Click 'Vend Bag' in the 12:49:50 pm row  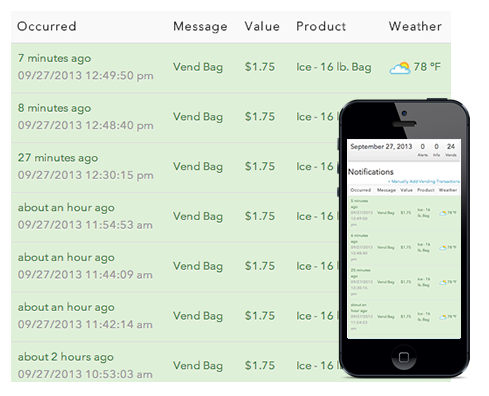click(x=198, y=67)
